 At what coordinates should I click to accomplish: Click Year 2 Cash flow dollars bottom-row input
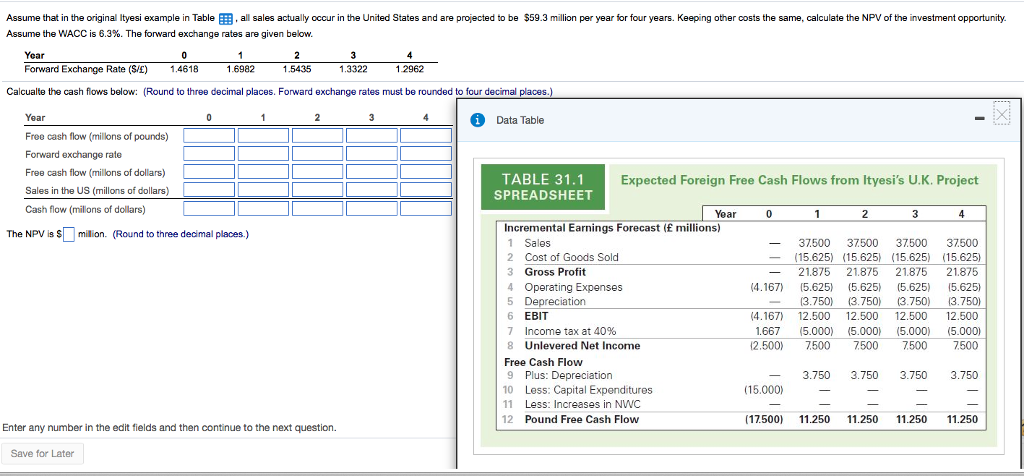click(317, 209)
